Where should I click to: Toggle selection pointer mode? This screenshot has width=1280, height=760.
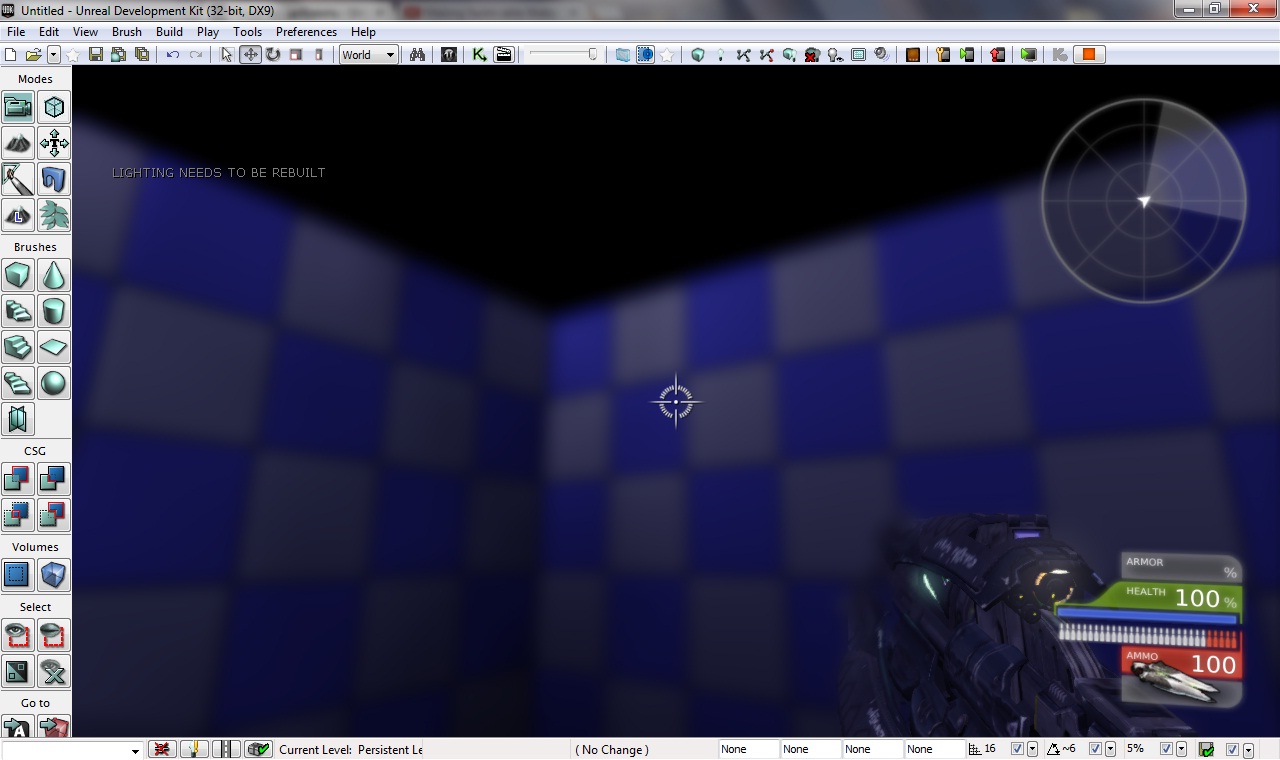tap(227, 55)
